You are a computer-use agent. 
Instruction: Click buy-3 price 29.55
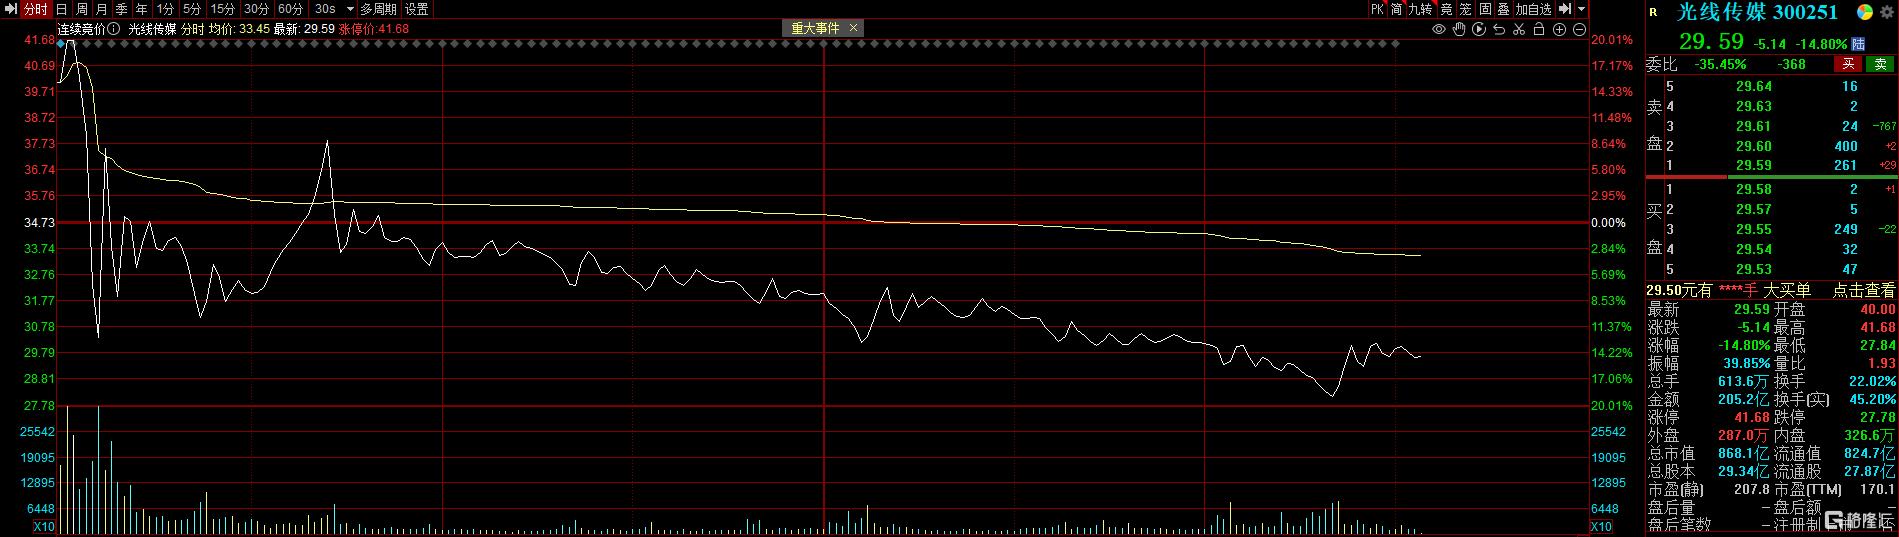click(x=1753, y=229)
